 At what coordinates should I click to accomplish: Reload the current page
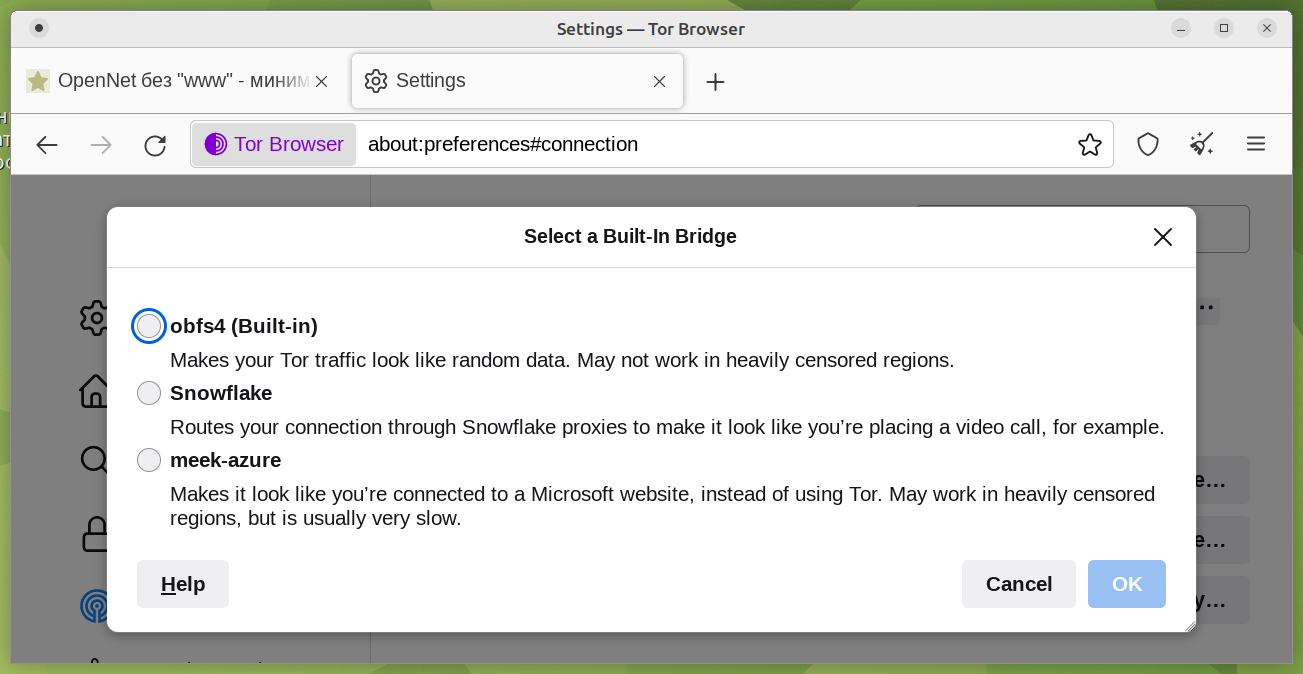click(x=155, y=145)
